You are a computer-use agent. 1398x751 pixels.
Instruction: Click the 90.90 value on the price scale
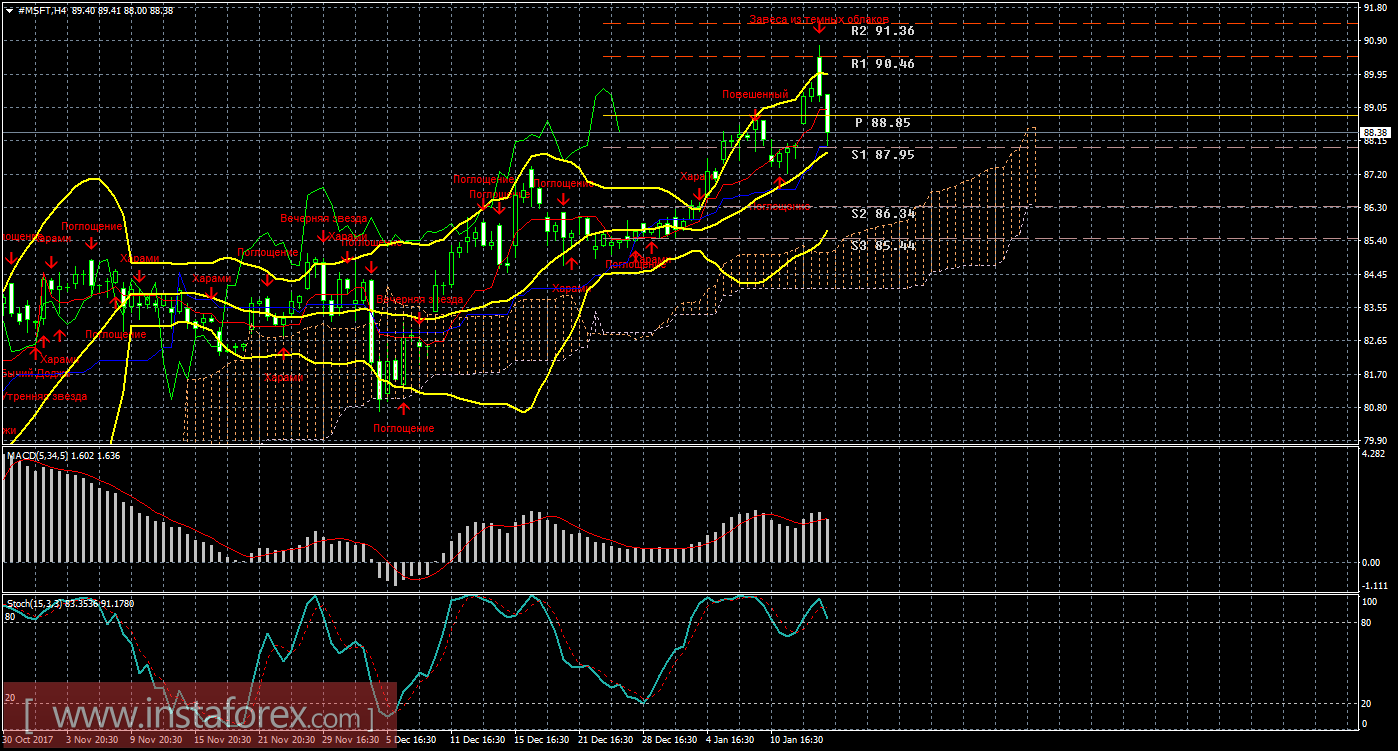pyautogui.click(x=1375, y=41)
